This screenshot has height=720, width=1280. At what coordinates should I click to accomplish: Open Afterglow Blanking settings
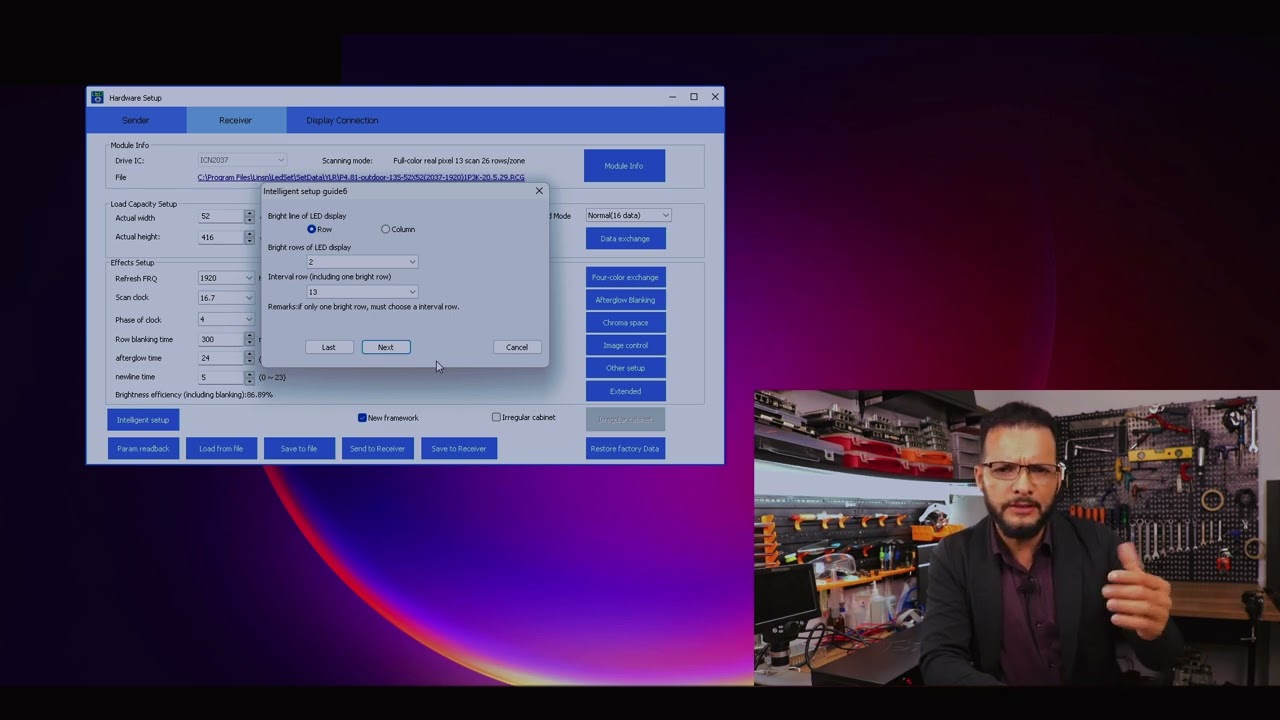tap(625, 300)
